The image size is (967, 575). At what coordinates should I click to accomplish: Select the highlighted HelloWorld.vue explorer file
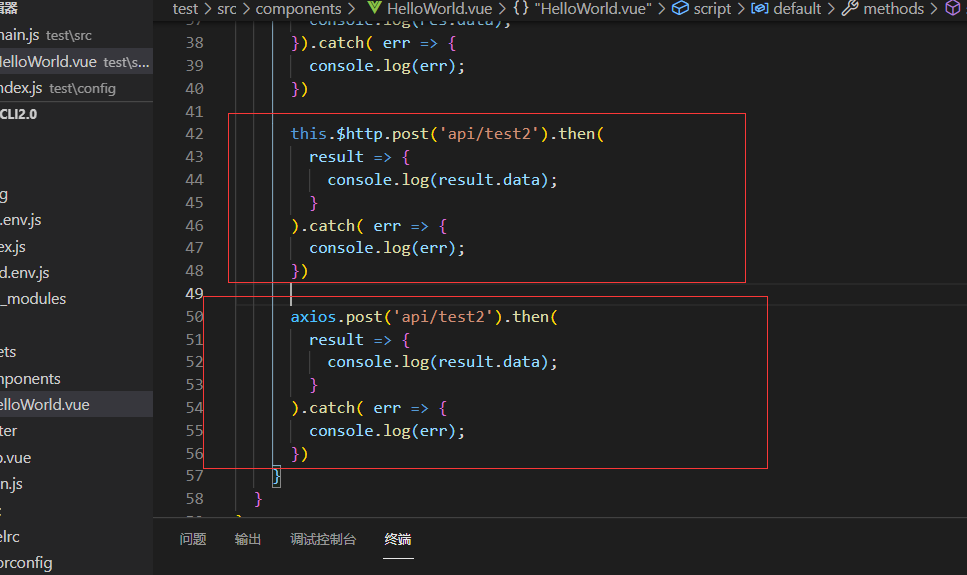coord(76,405)
